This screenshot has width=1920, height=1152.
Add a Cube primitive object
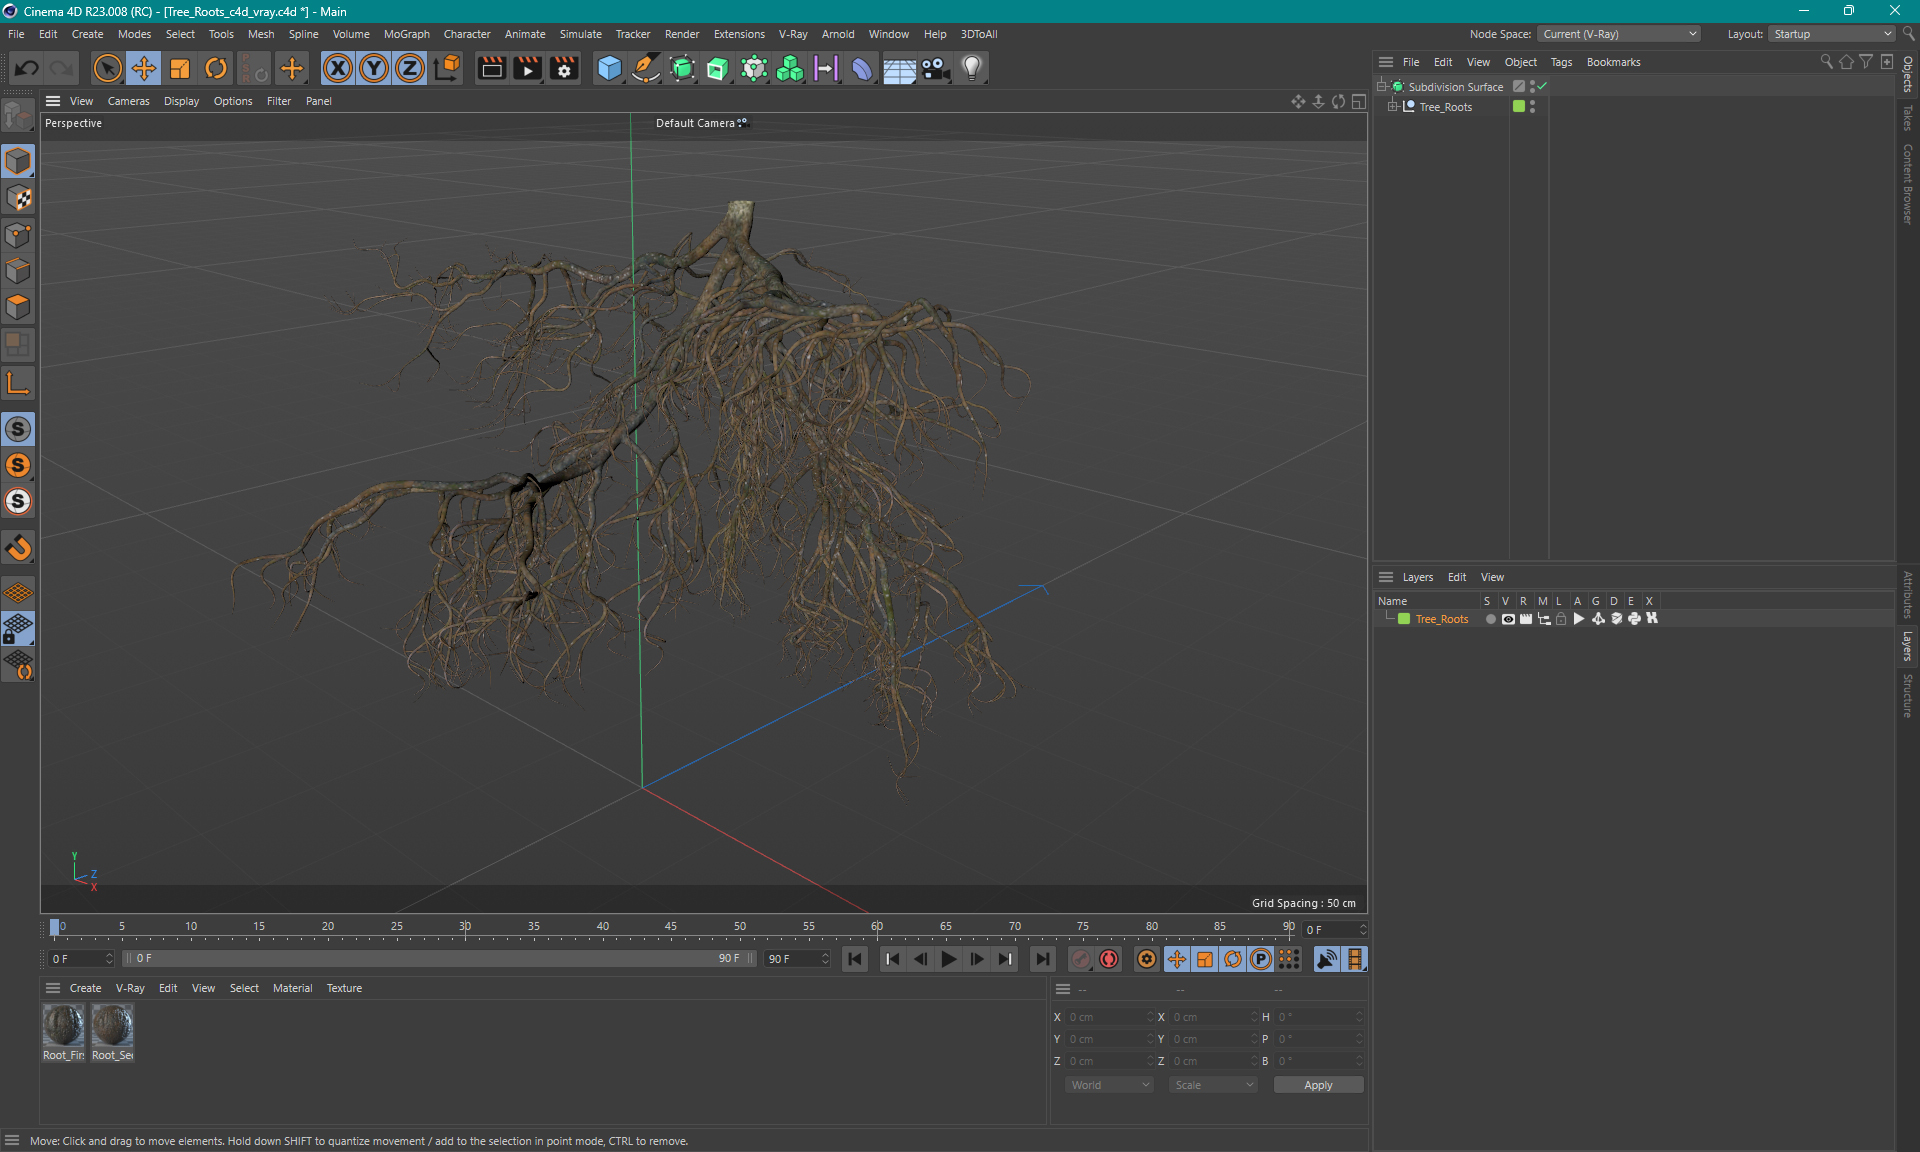(609, 68)
